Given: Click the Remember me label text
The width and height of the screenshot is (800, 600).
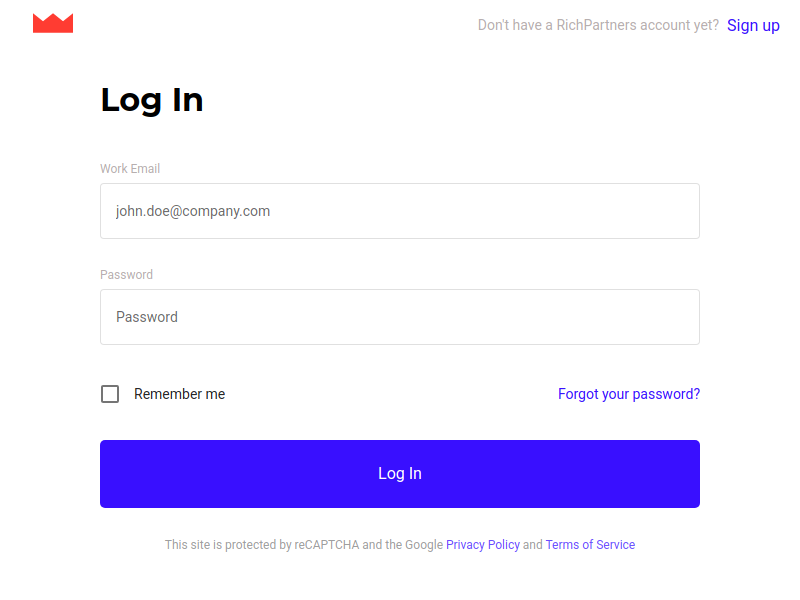Looking at the screenshot, I should (x=180, y=394).
